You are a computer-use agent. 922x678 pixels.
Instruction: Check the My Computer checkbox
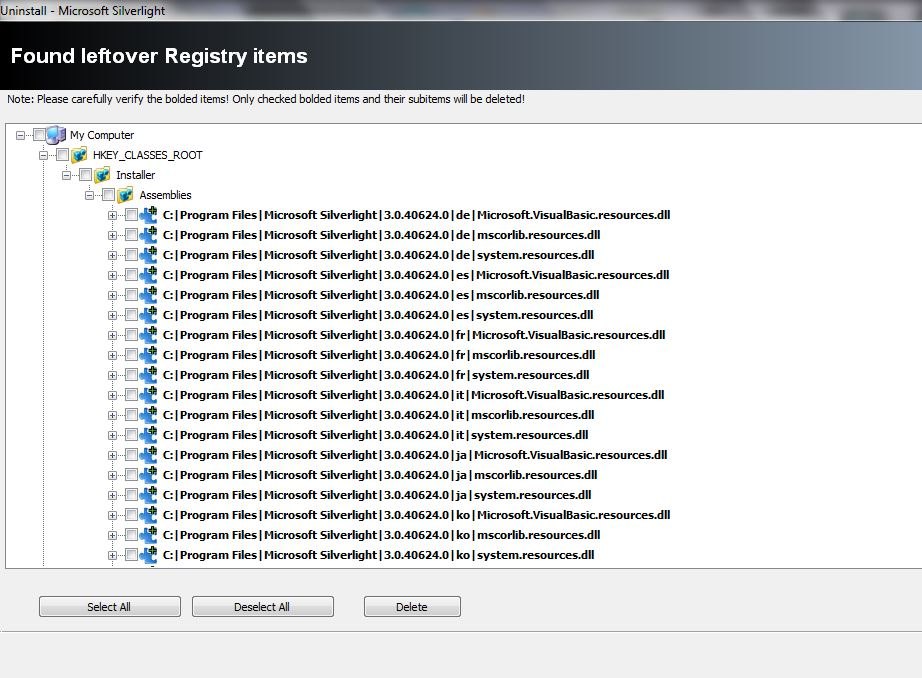pos(39,135)
